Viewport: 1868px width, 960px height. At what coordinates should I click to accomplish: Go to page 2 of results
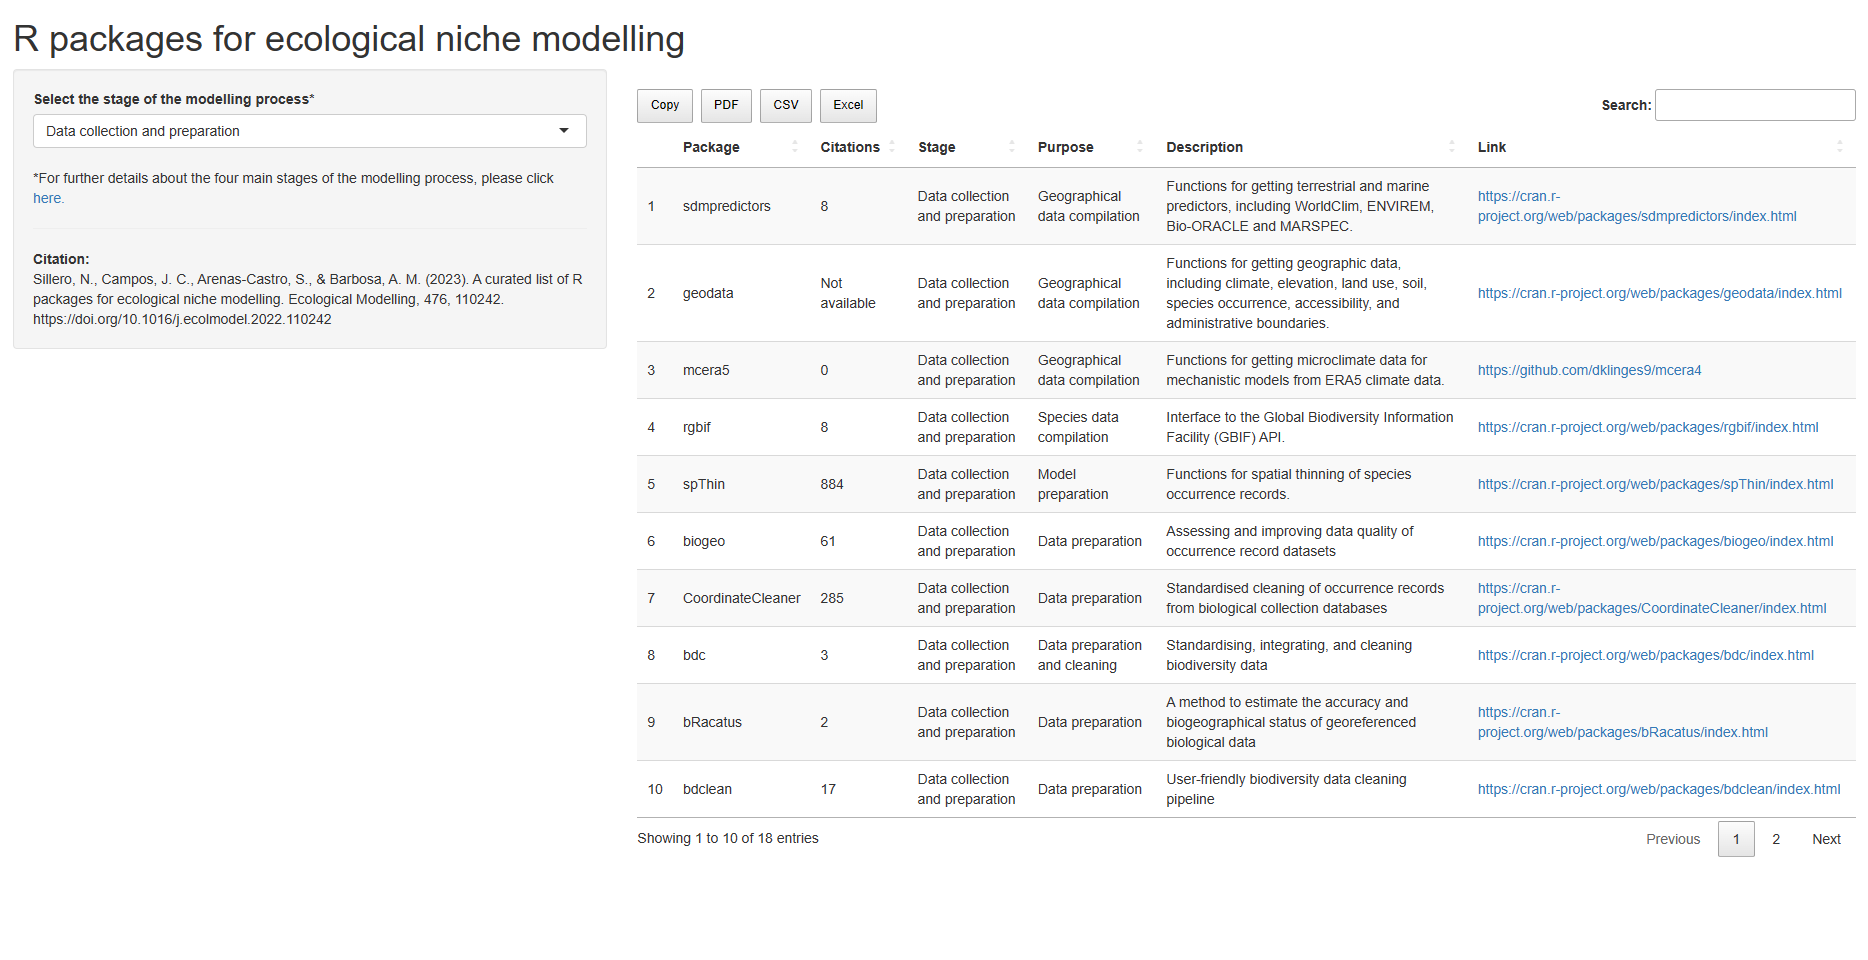(1776, 839)
